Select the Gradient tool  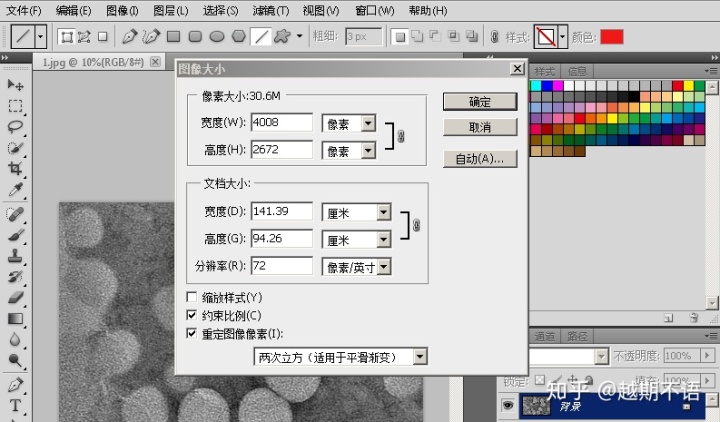point(15,319)
